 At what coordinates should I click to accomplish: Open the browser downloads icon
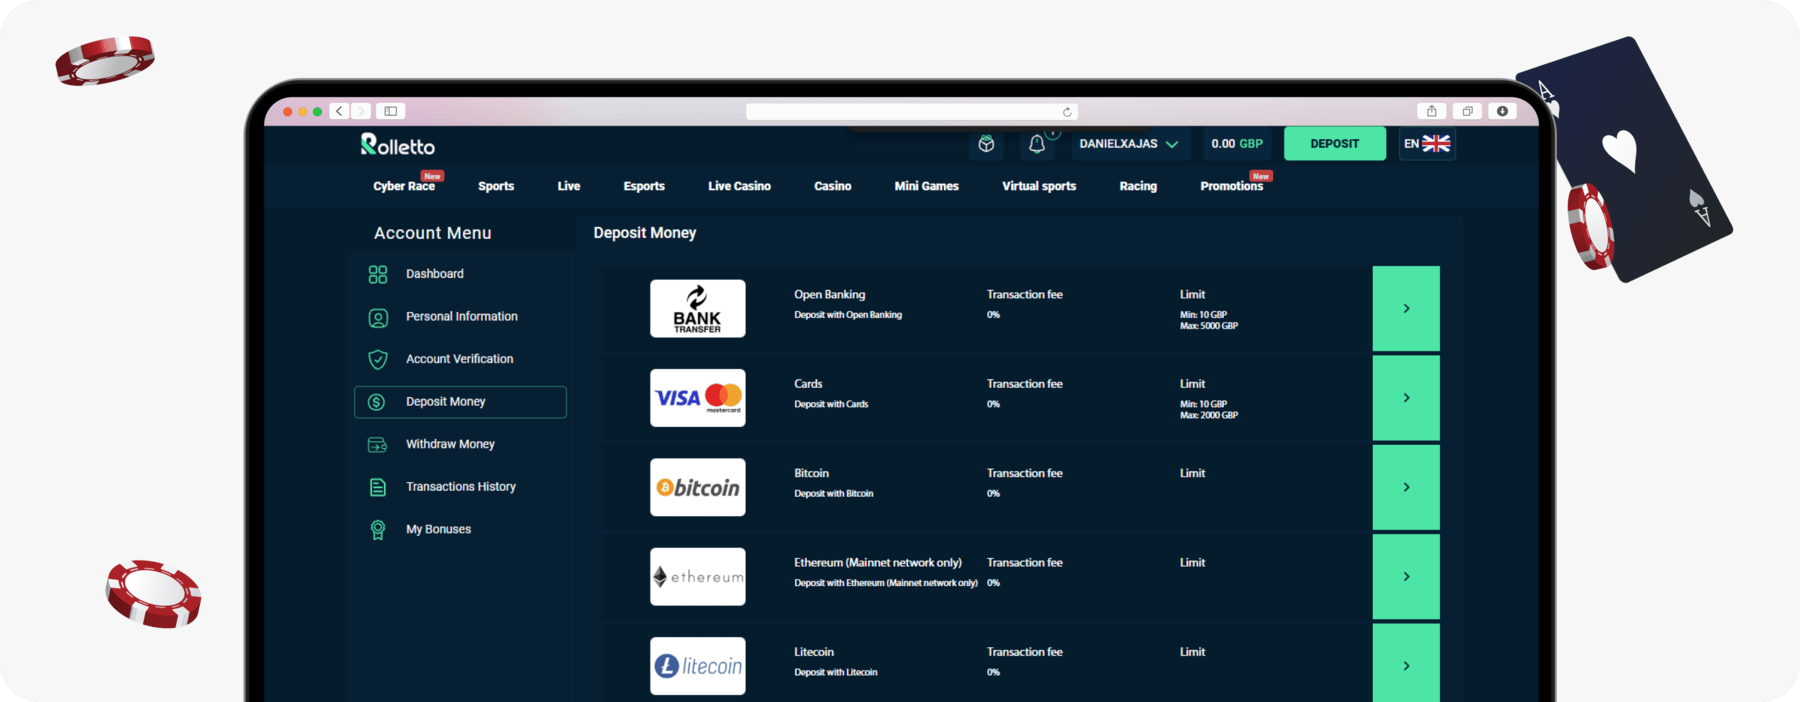1502,111
